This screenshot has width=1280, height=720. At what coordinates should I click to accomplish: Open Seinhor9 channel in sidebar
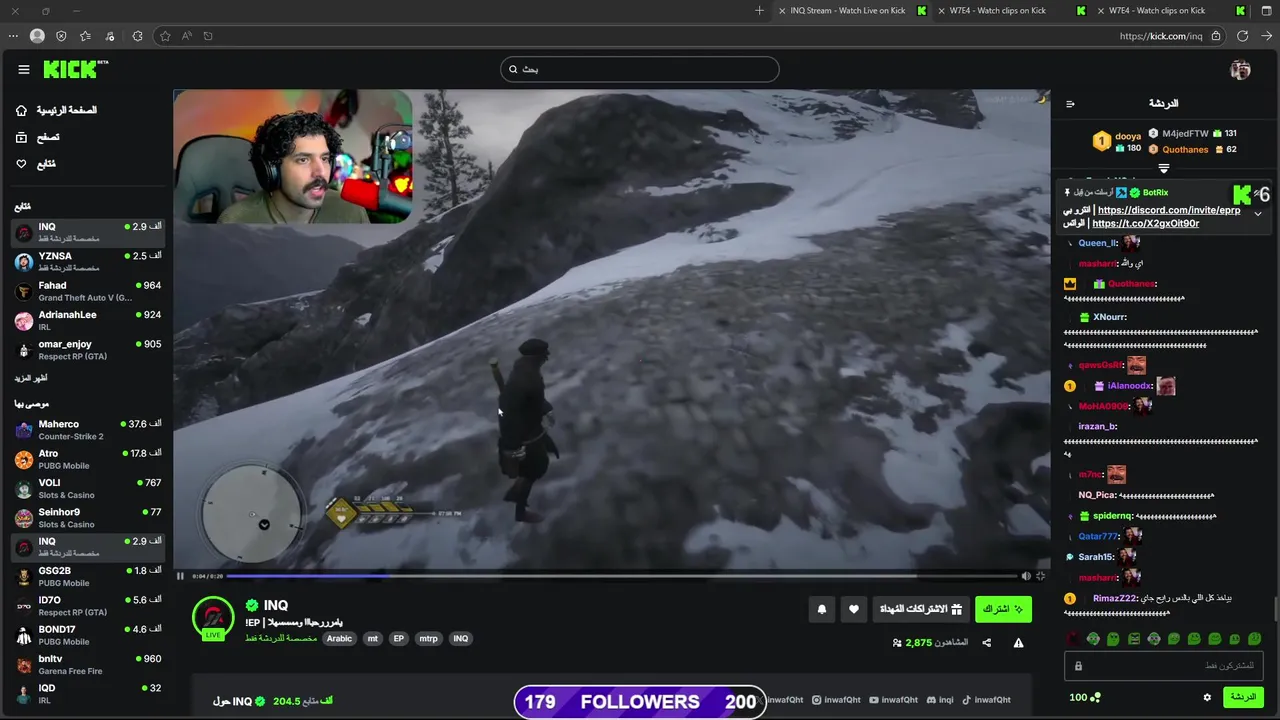(x=88, y=518)
